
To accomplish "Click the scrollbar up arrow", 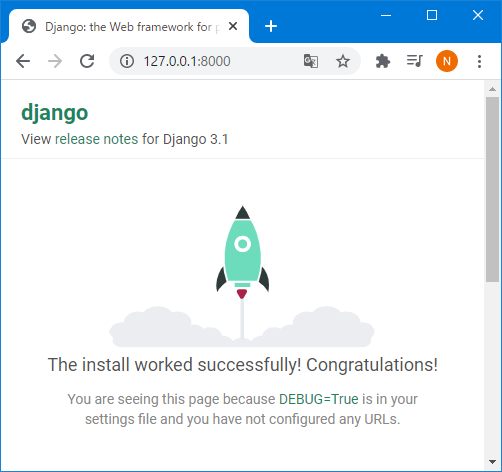I will [492, 89].
